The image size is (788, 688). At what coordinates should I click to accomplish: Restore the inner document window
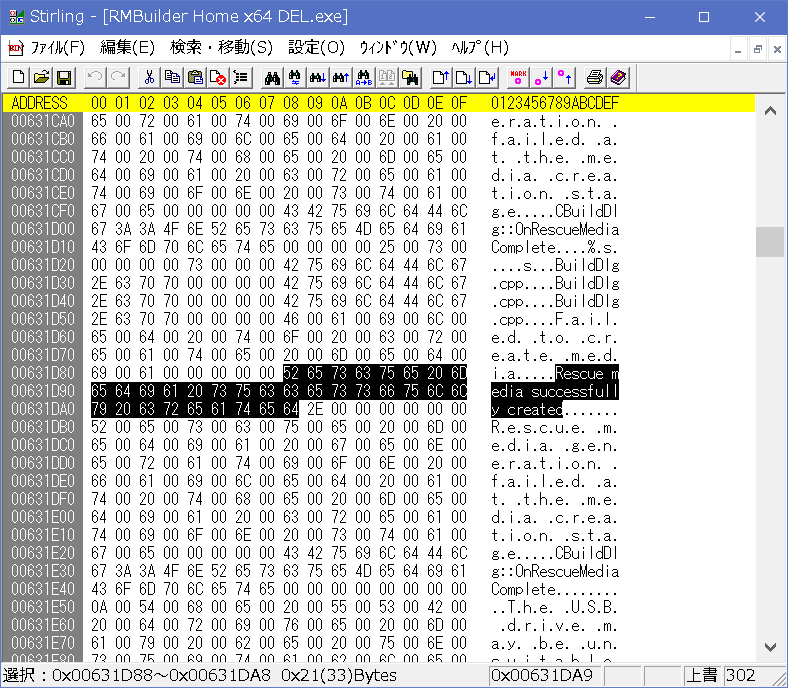tap(758, 49)
